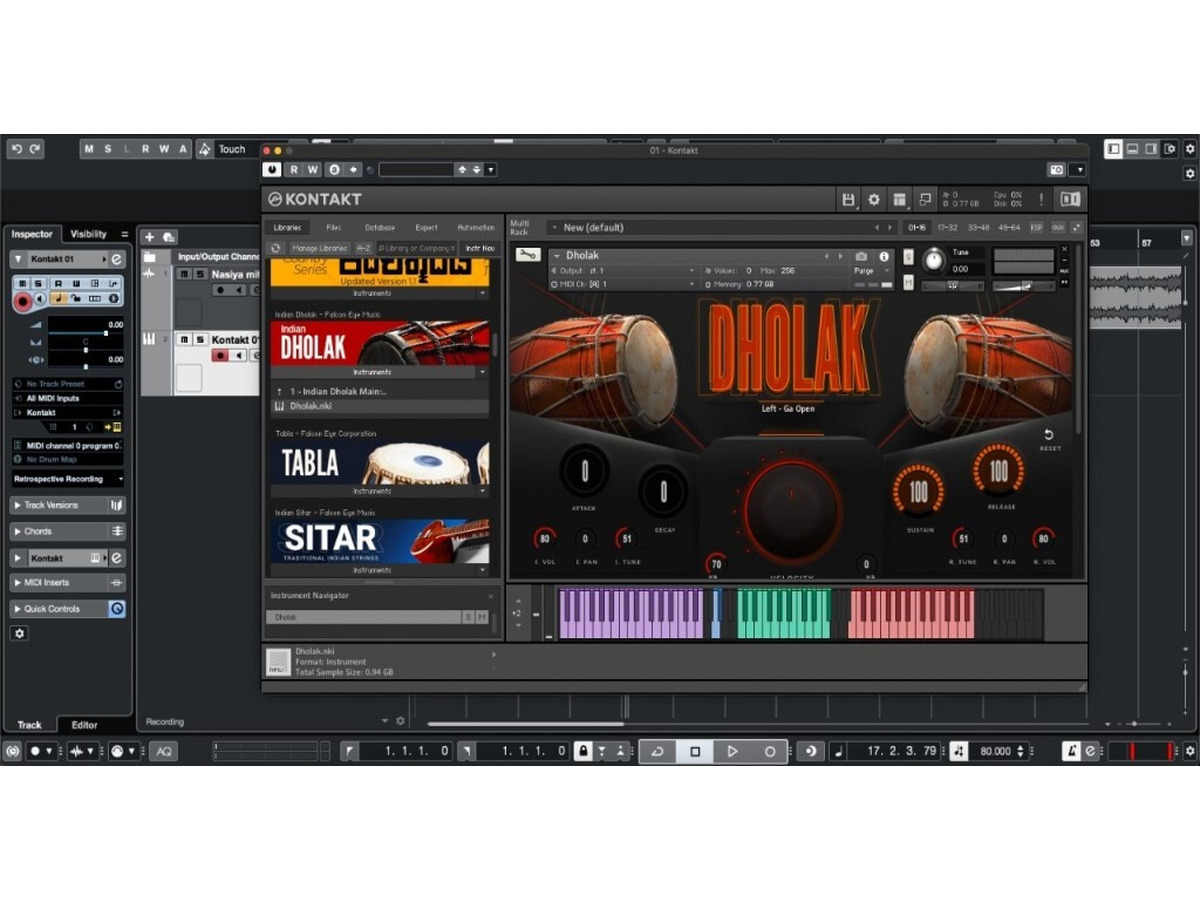Switch to the Database tab in Kontakt
This screenshot has width=1200, height=900.
click(x=379, y=228)
